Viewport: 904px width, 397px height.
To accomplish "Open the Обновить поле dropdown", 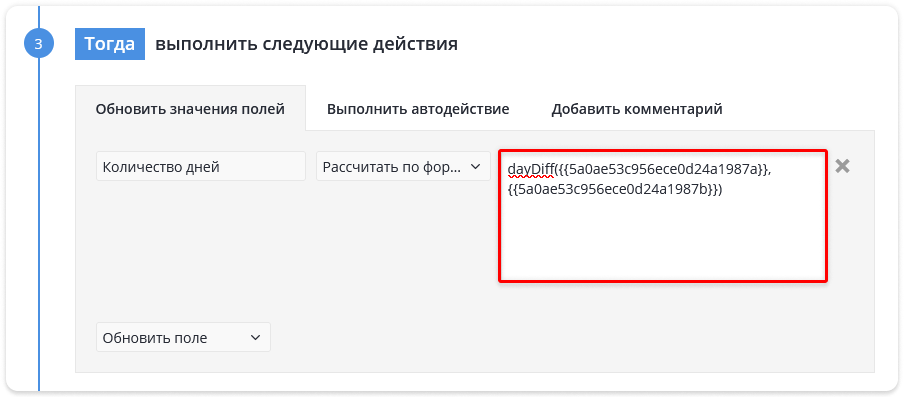I will (x=183, y=338).
